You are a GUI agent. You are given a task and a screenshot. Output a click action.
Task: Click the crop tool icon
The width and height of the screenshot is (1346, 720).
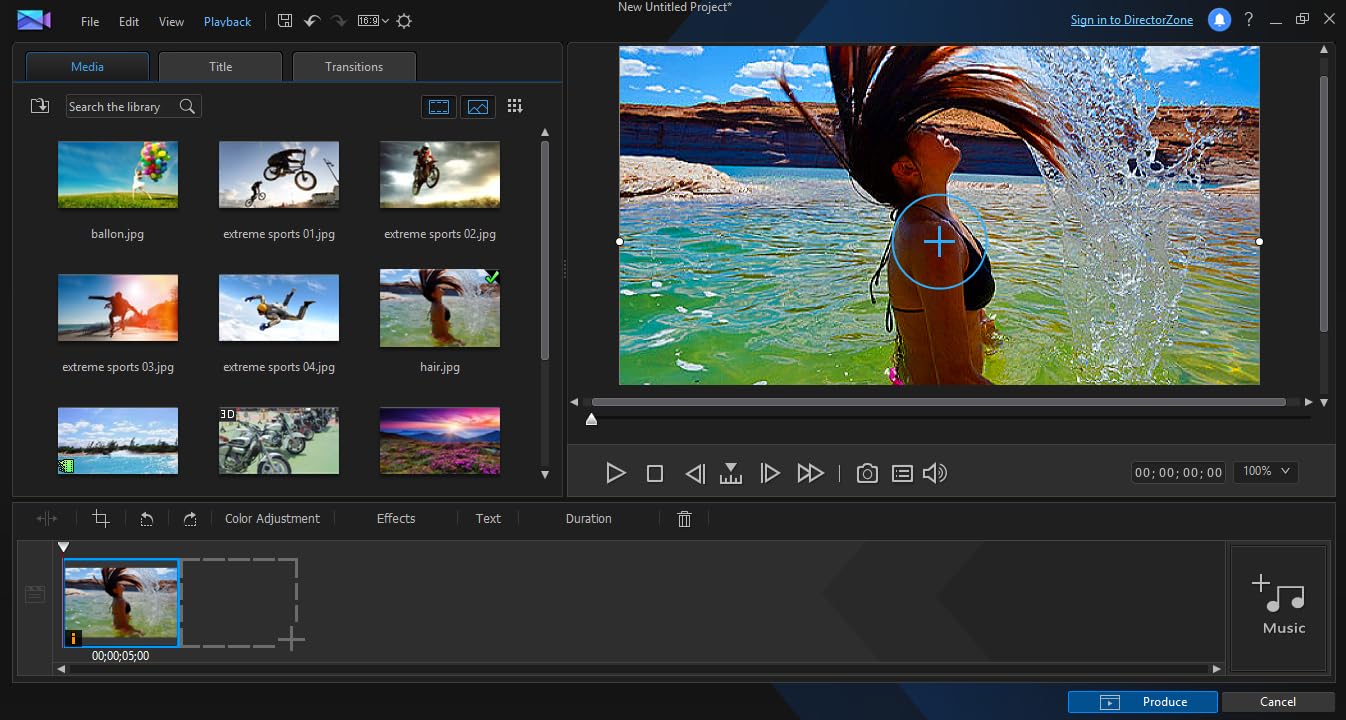point(101,518)
